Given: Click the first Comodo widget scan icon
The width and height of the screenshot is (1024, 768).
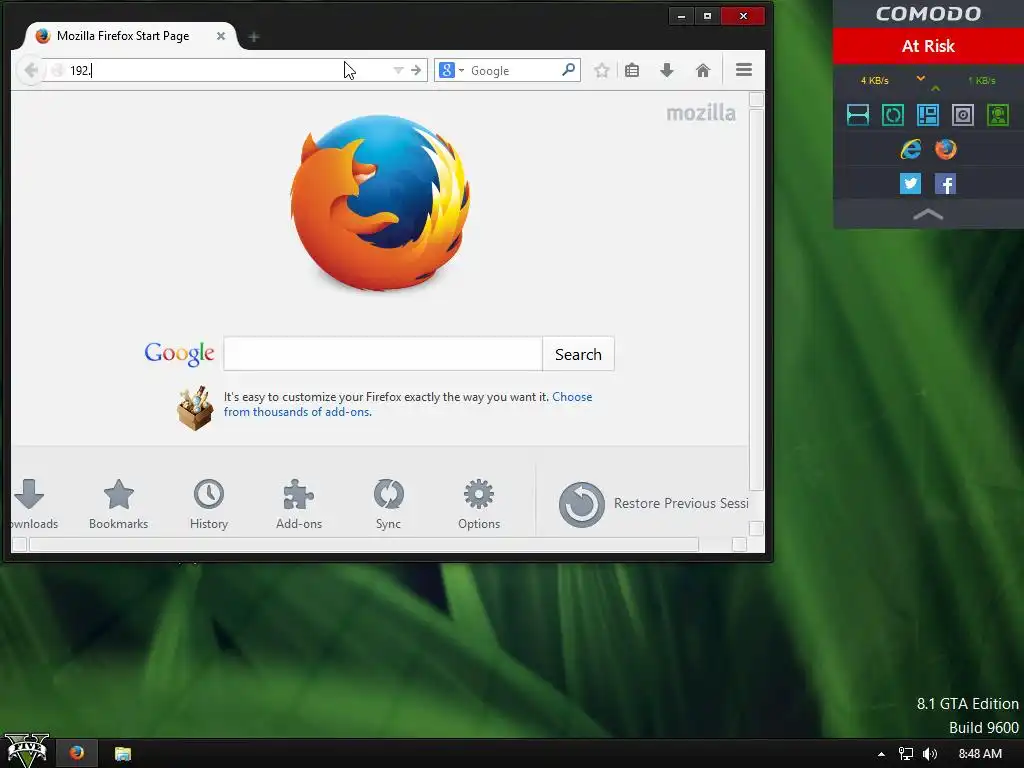Looking at the screenshot, I should [x=857, y=115].
